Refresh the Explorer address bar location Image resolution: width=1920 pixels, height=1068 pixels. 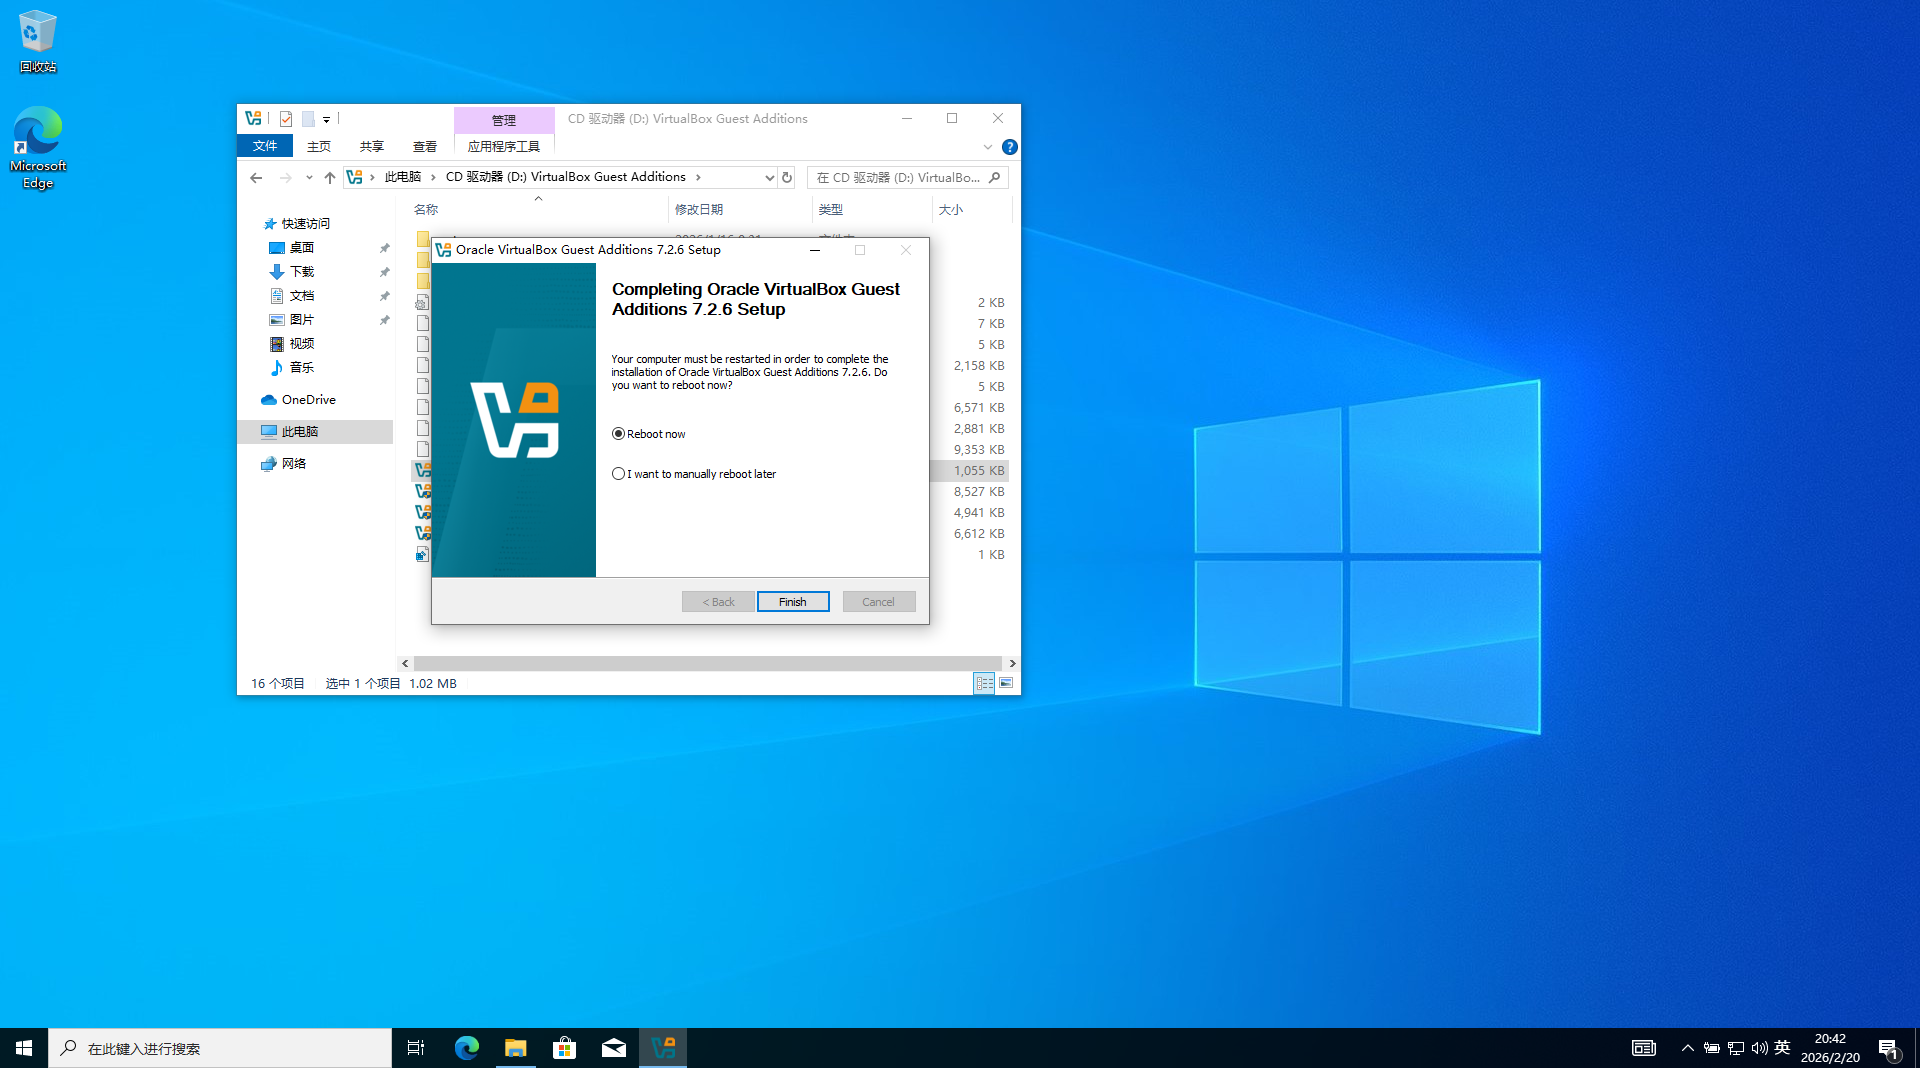point(787,178)
